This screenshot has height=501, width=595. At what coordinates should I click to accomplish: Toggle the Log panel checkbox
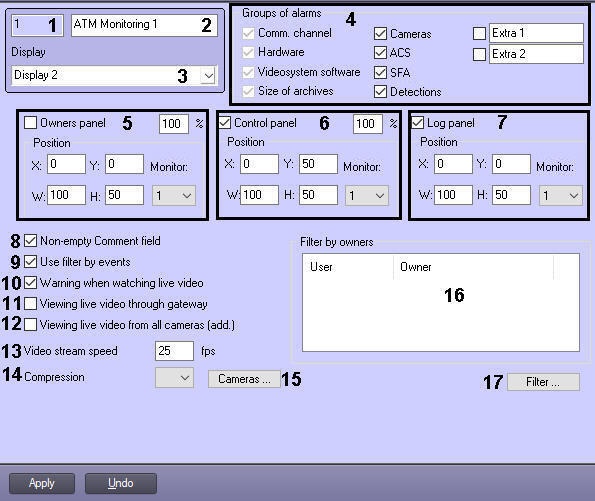click(x=417, y=123)
